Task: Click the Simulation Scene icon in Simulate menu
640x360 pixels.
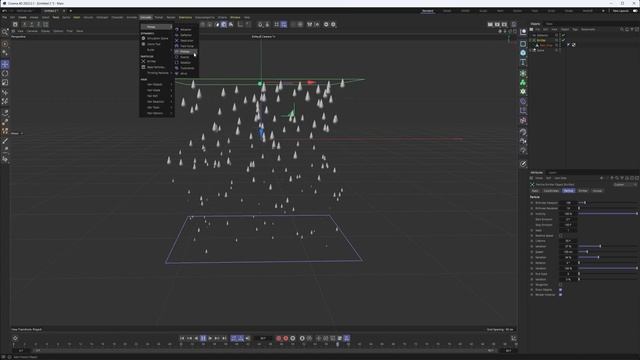Action: 143,38
